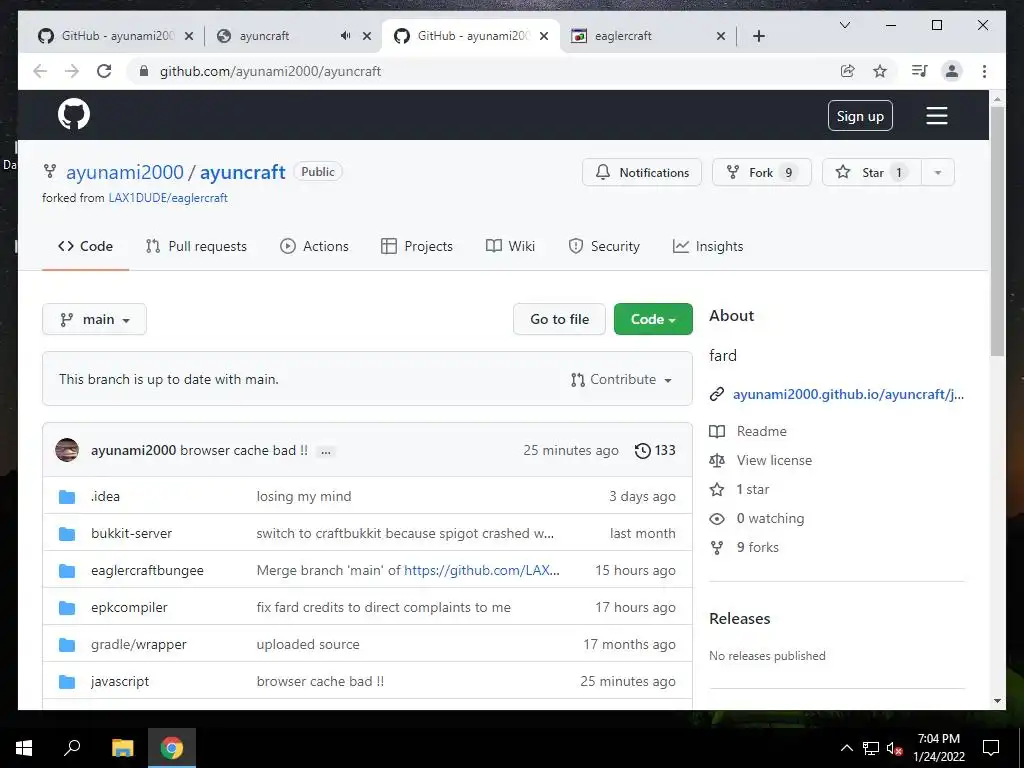Screen dimensions: 1024x768
Task: Open Windows Start menu
Action: (24, 748)
